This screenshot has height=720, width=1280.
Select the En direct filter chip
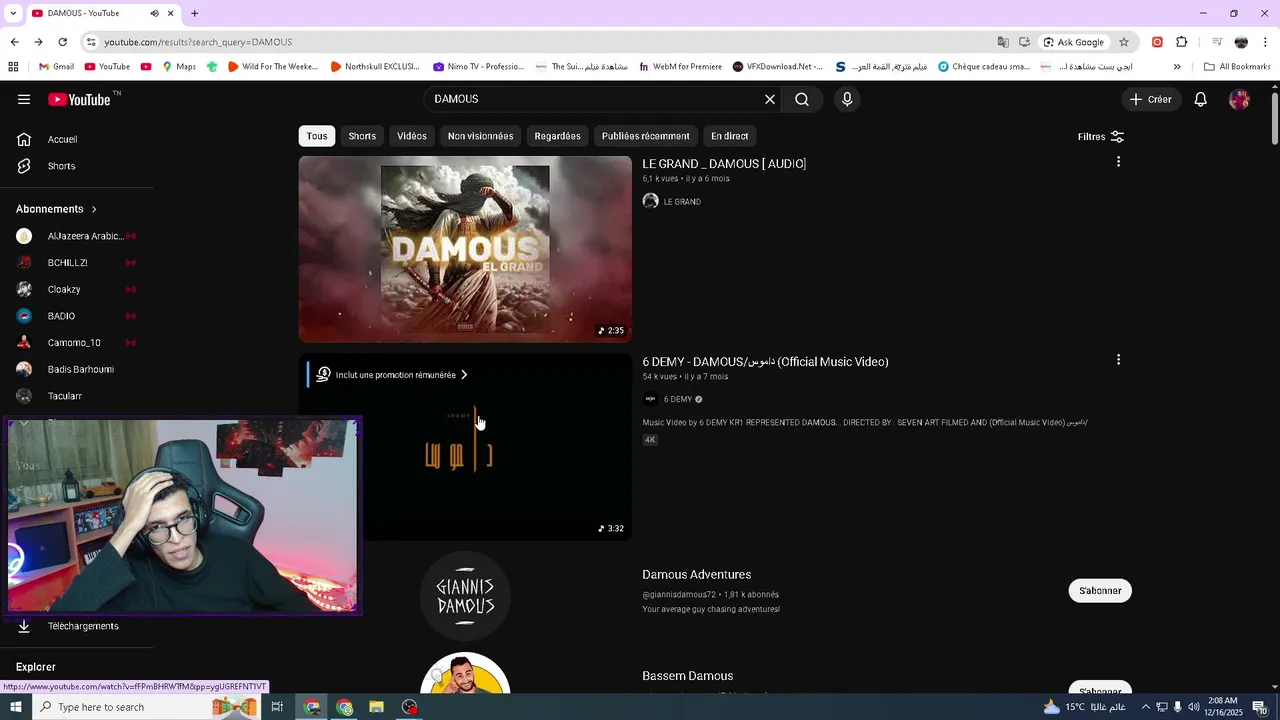[x=729, y=136]
